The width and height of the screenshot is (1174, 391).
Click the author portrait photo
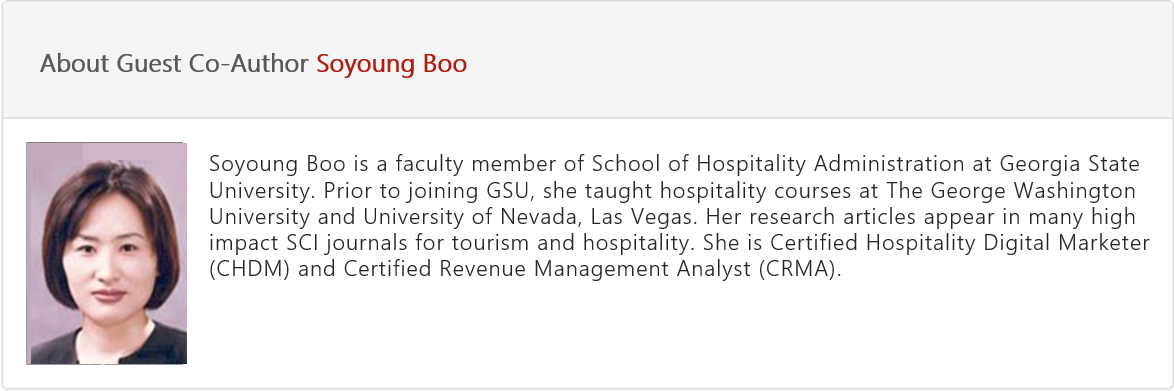coord(106,253)
